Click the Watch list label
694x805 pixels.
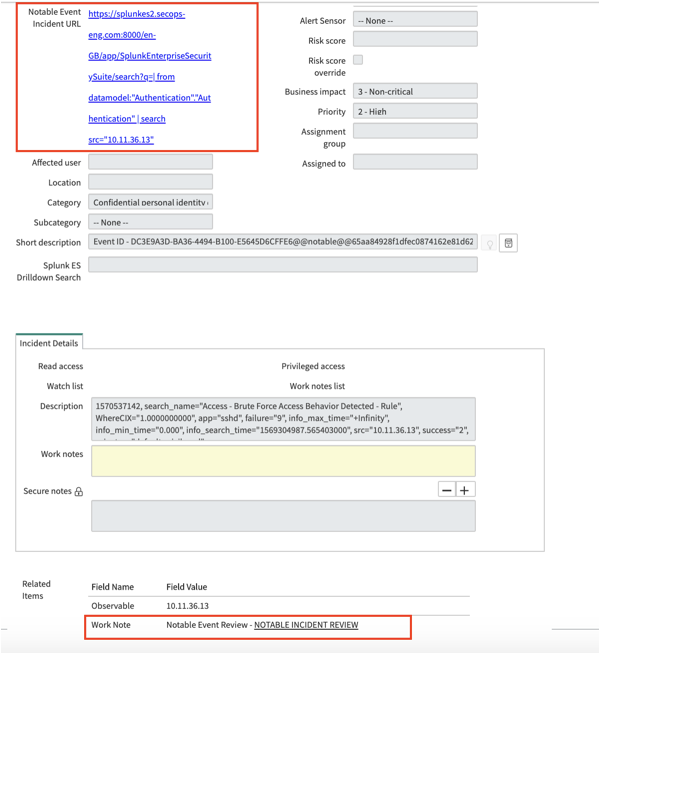tap(65, 386)
